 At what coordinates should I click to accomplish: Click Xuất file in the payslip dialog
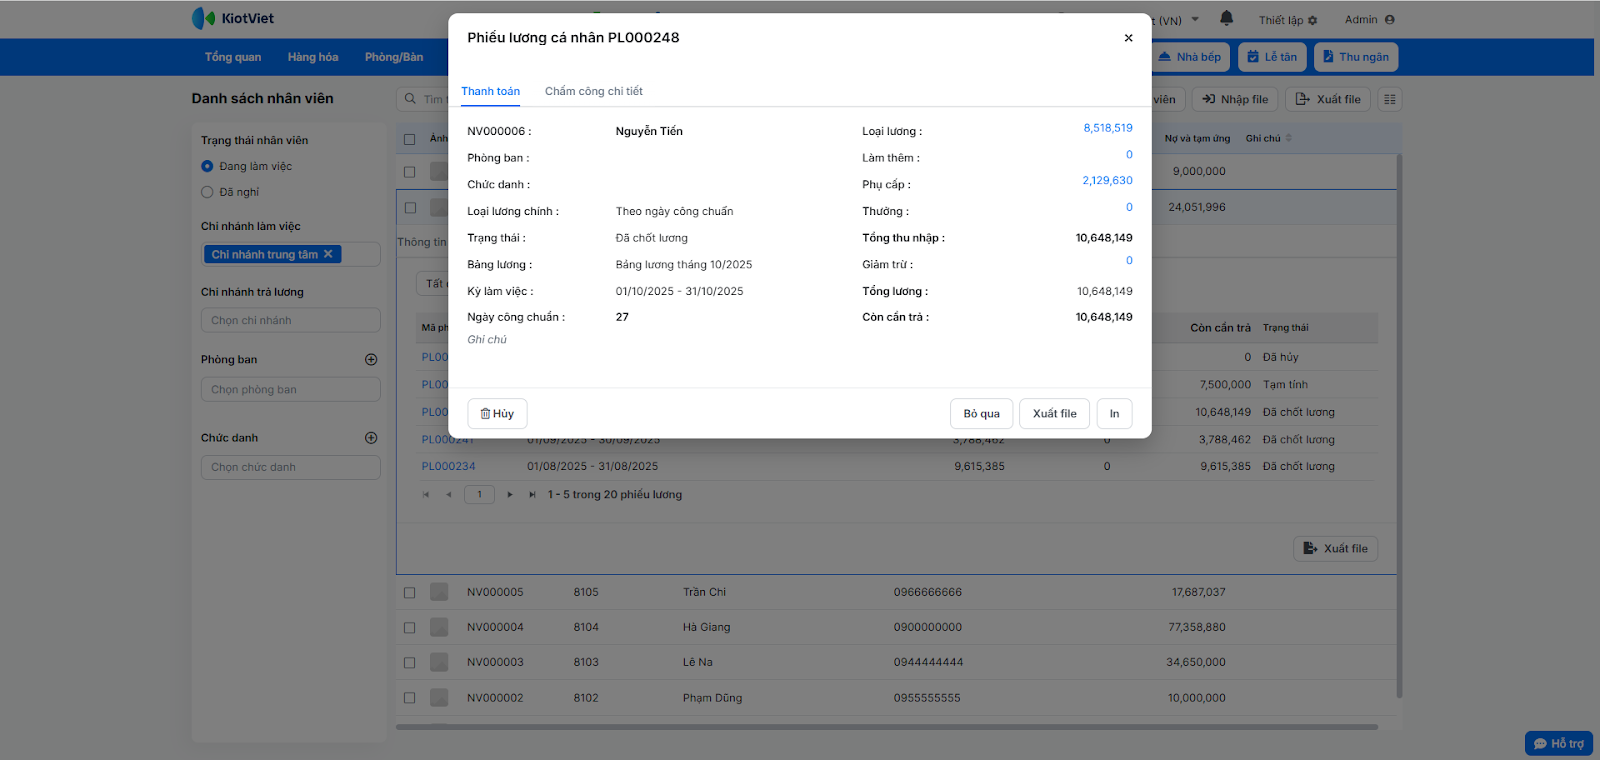coord(1055,414)
